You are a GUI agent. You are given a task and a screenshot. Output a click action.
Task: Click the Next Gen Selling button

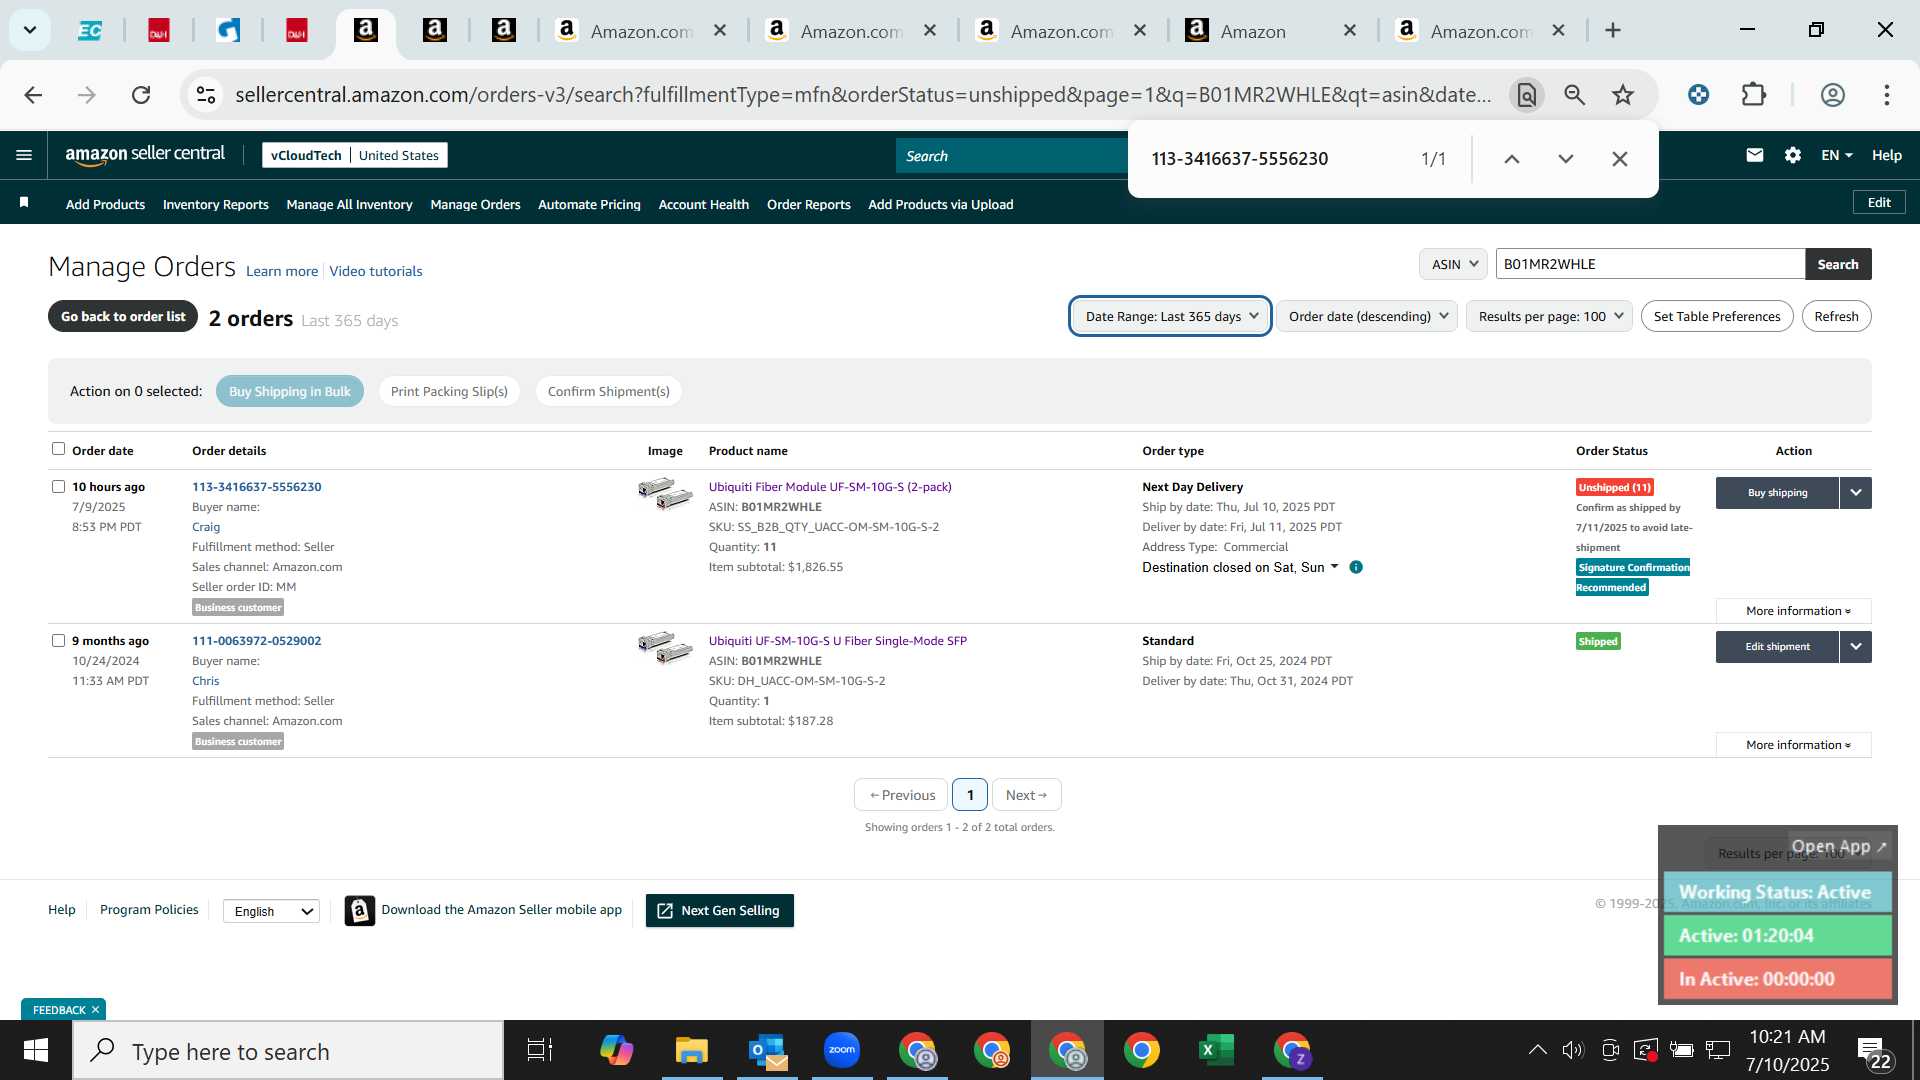coord(720,910)
